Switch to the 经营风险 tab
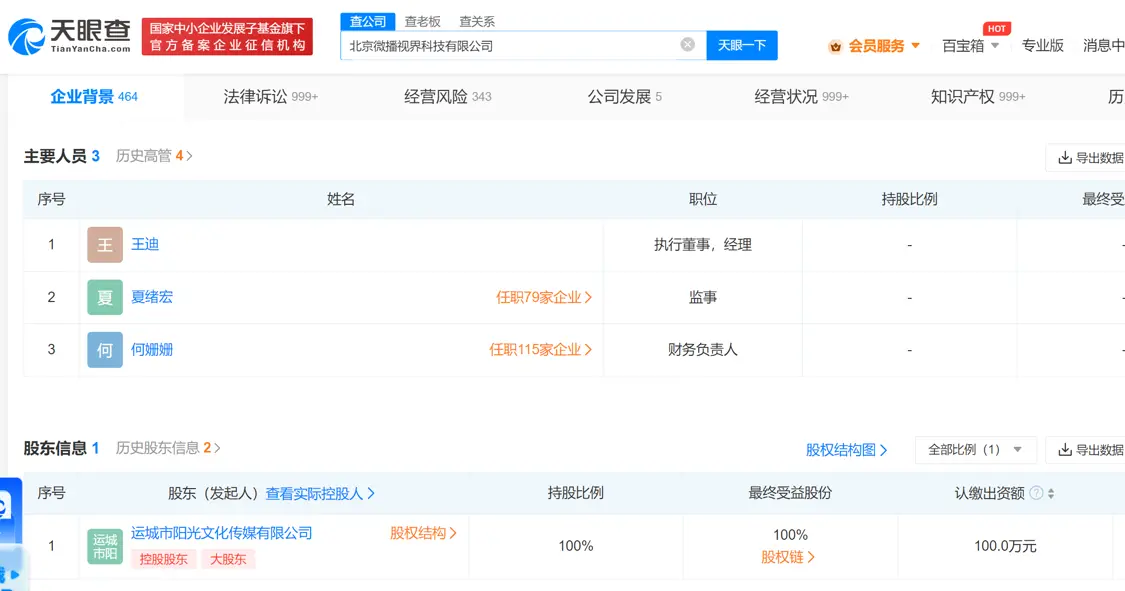Screen dimensions: 1125x591 (x=447, y=97)
